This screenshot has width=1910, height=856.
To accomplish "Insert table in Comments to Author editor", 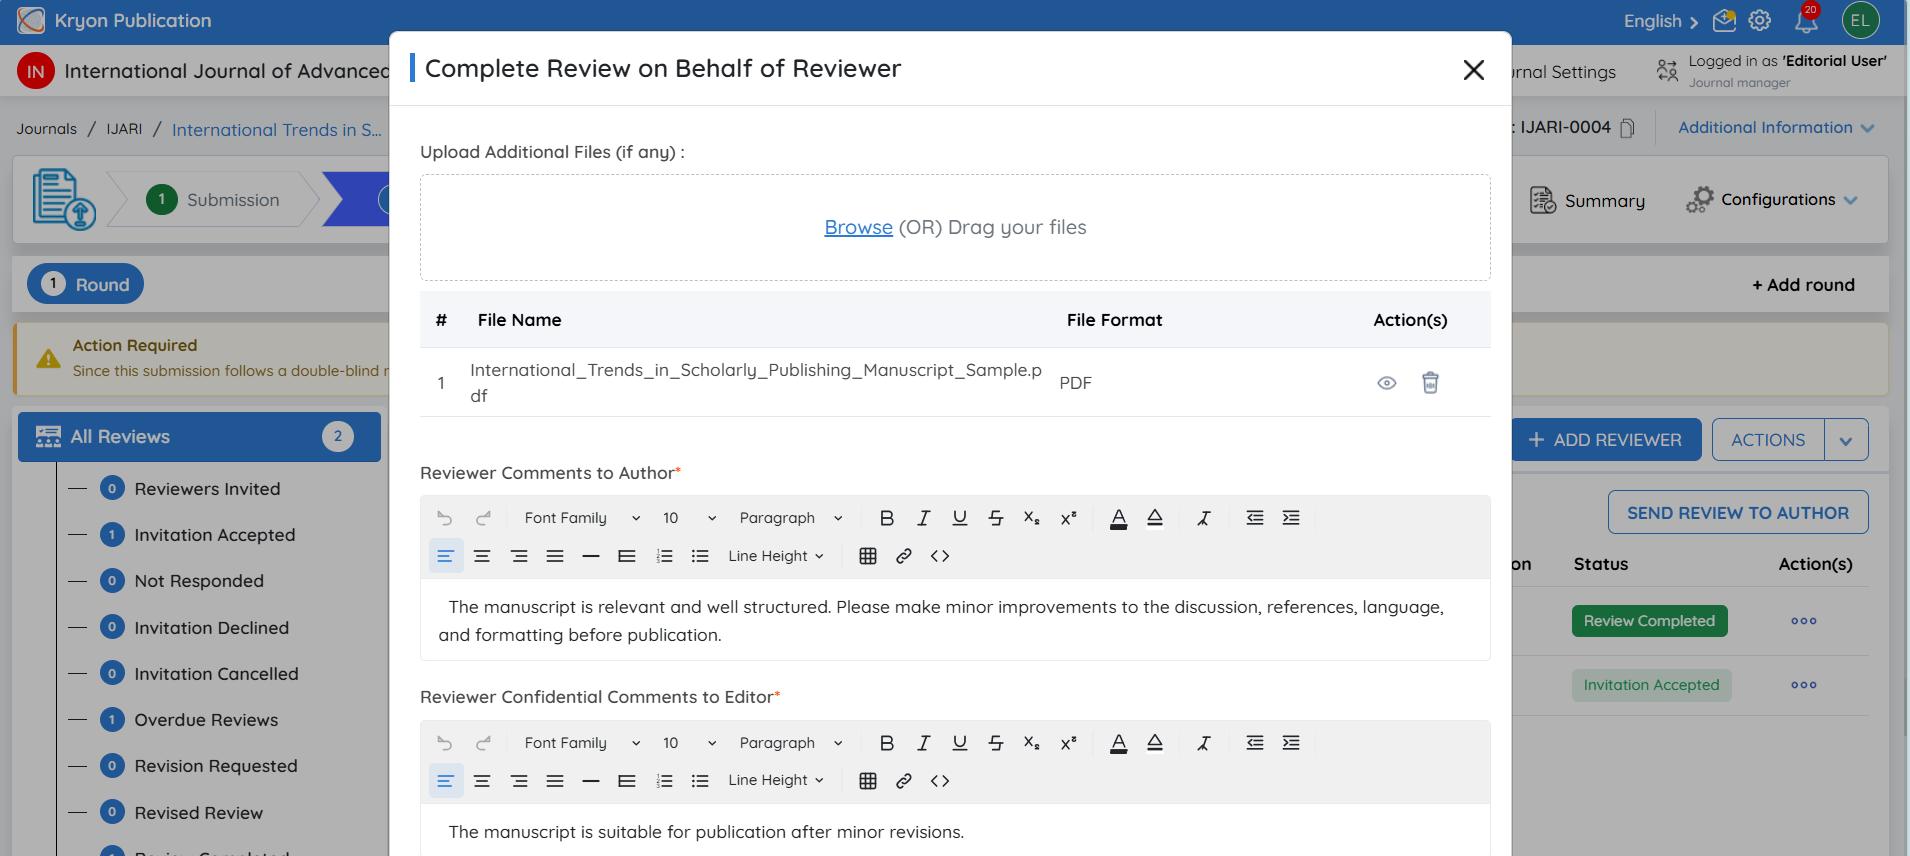I will [x=868, y=556].
